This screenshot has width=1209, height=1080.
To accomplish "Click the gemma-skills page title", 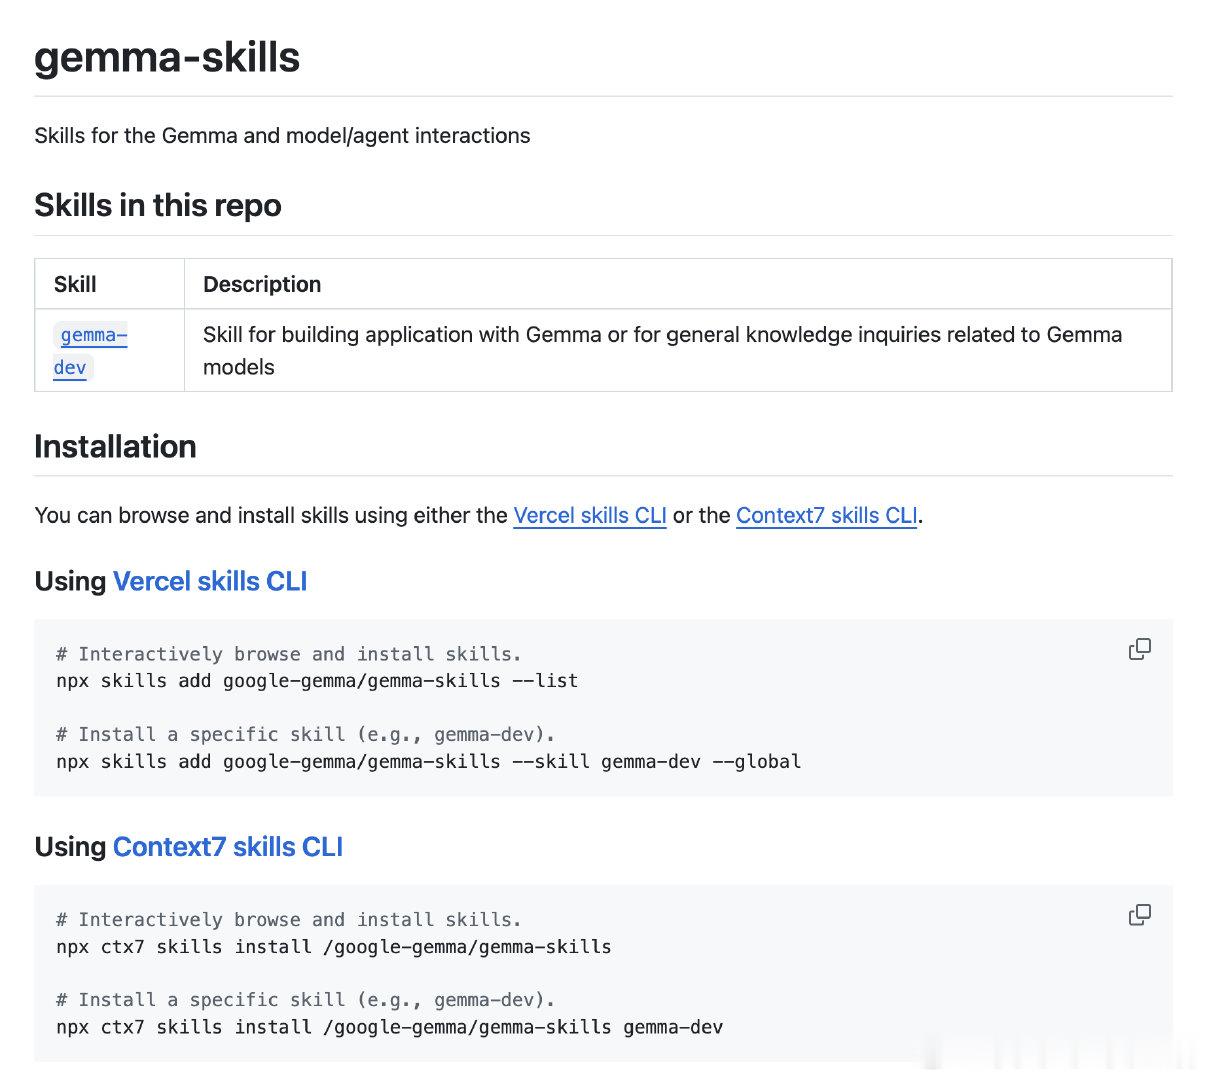I will click(167, 57).
